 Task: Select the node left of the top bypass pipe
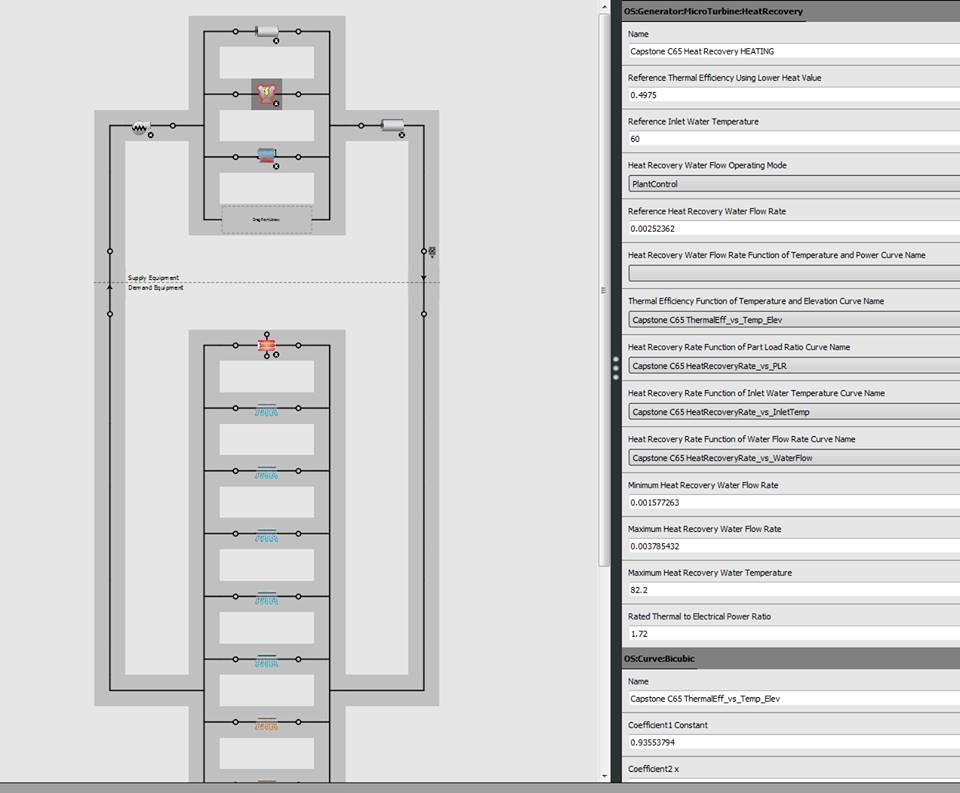[x=236, y=31]
